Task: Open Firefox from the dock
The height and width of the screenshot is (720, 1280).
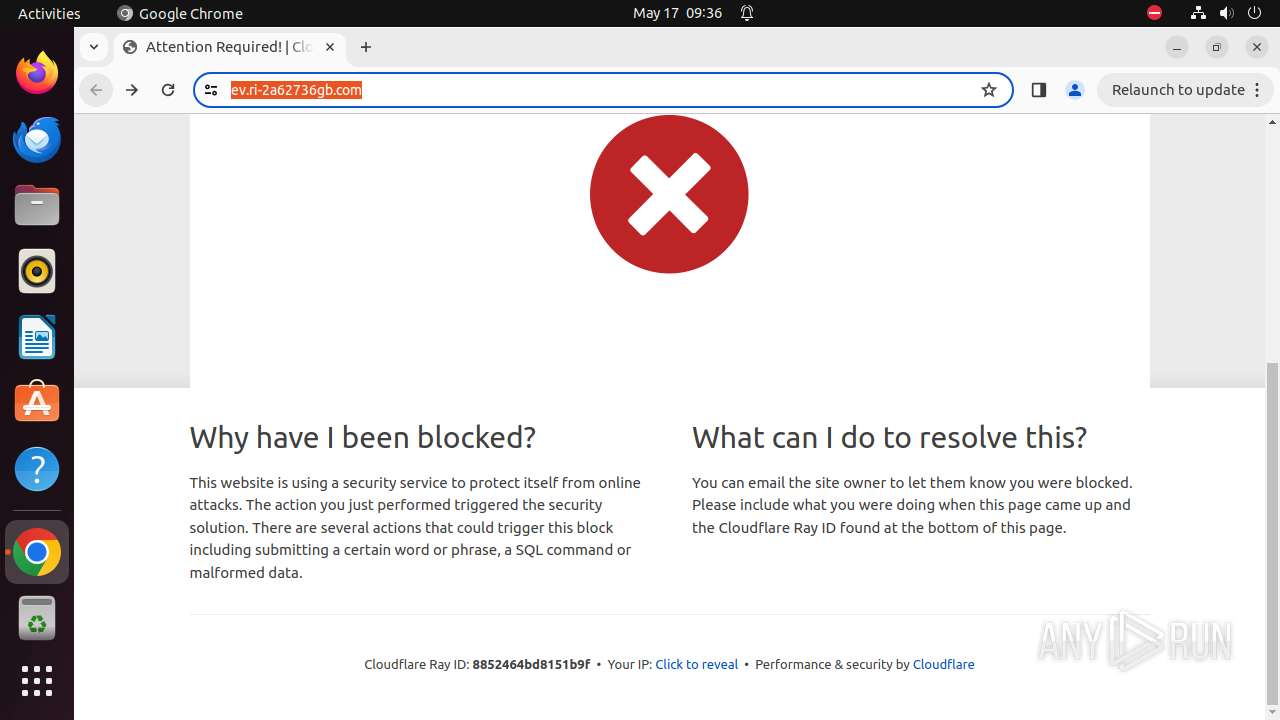Action: (37, 73)
